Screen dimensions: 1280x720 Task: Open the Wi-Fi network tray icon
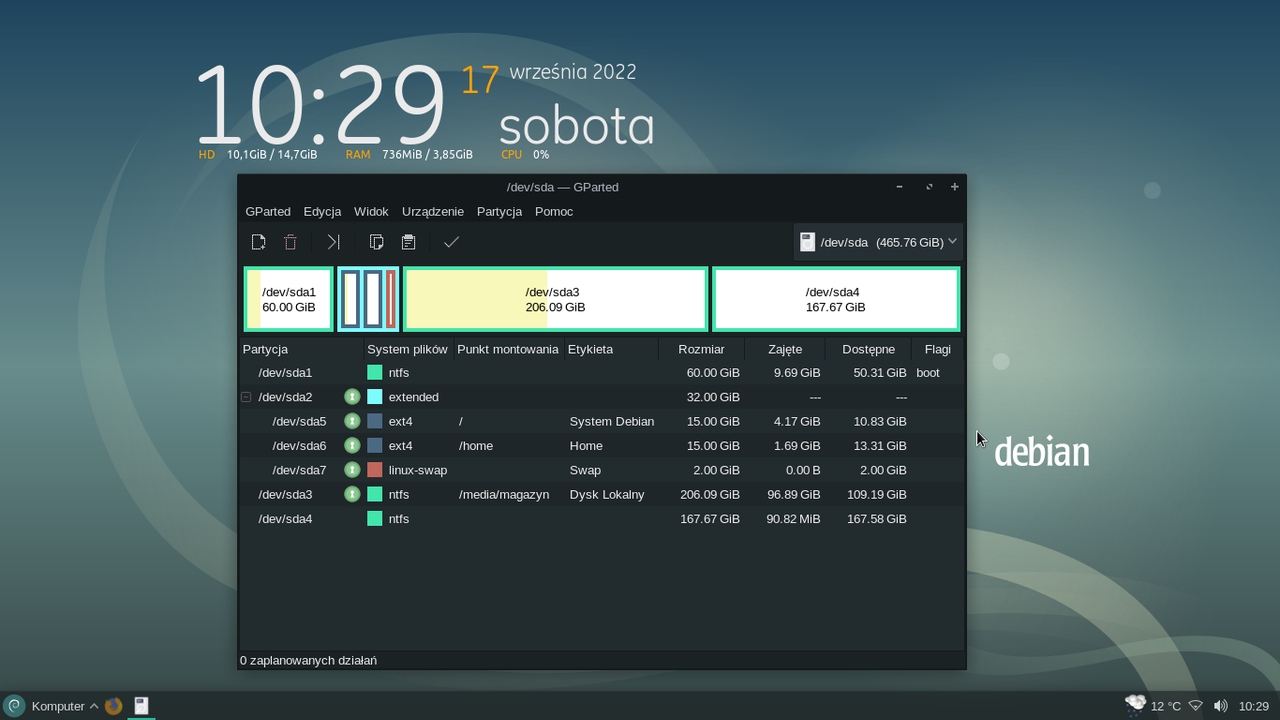(1195, 706)
